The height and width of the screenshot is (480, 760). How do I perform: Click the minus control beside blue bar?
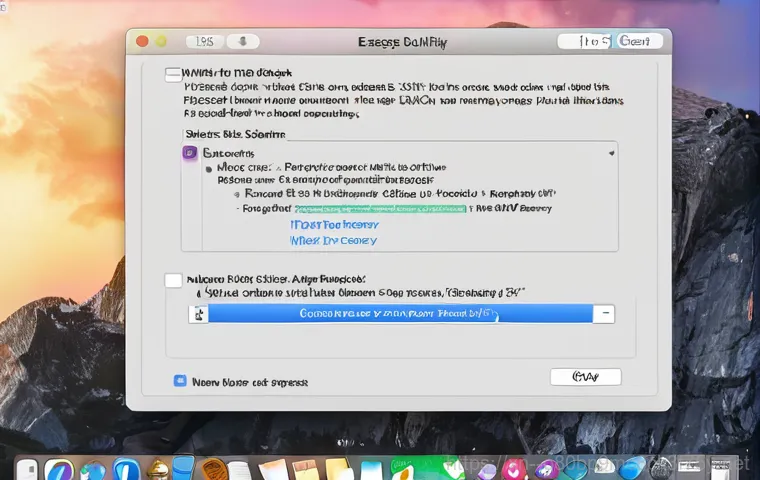pos(604,313)
